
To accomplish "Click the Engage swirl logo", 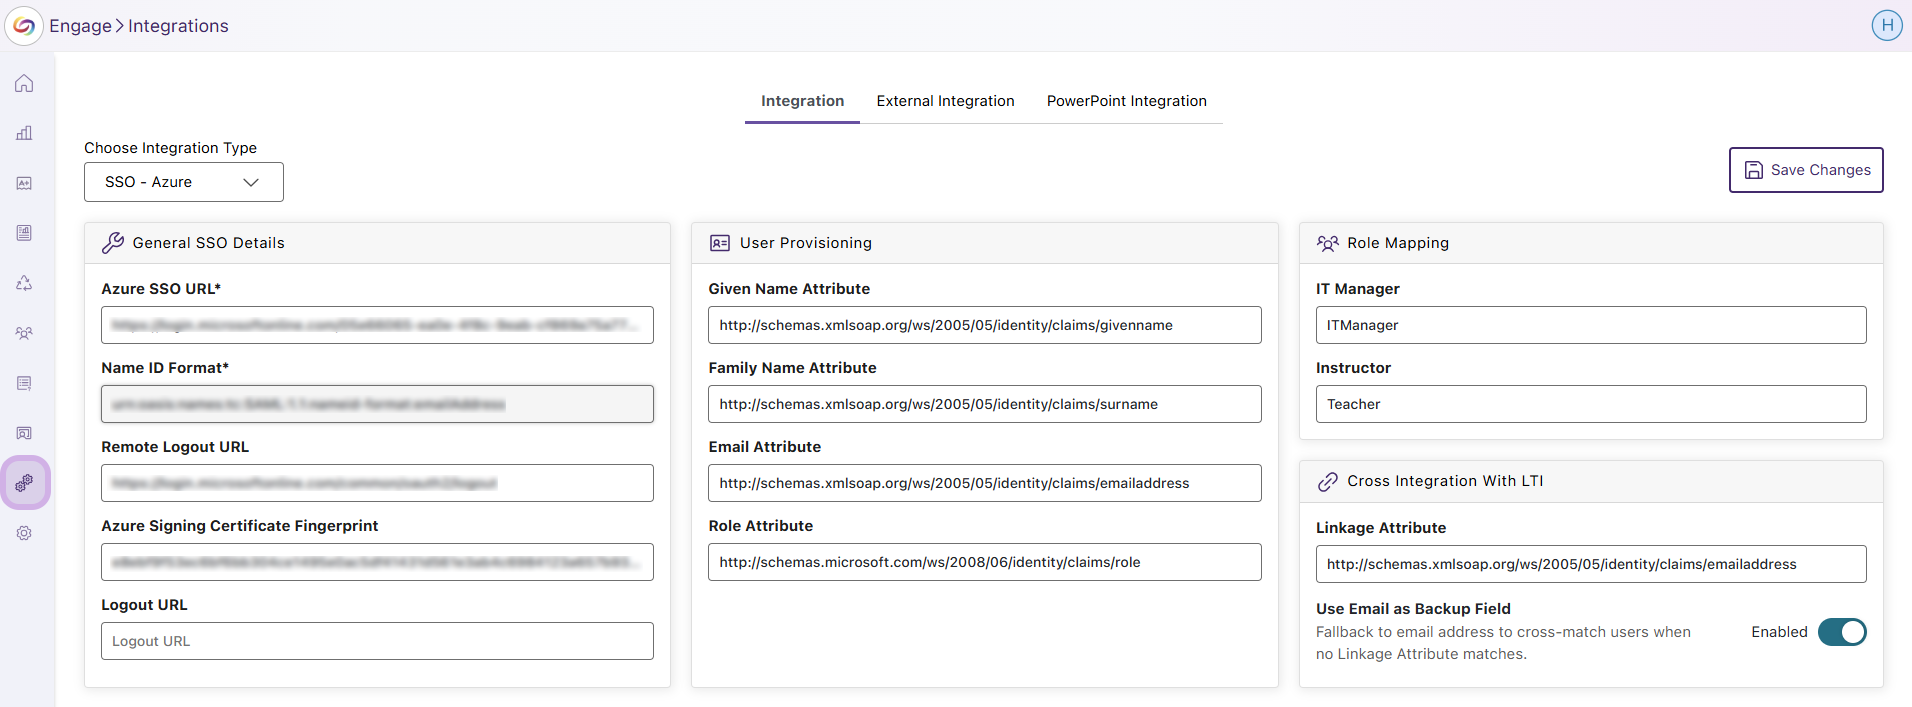I will (24, 26).
